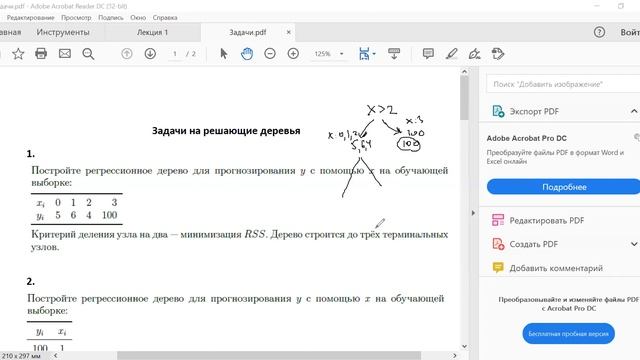This screenshot has width=640, height=360.
Task: Open the Окно menu
Action: pyautogui.click(x=138, y=18)
